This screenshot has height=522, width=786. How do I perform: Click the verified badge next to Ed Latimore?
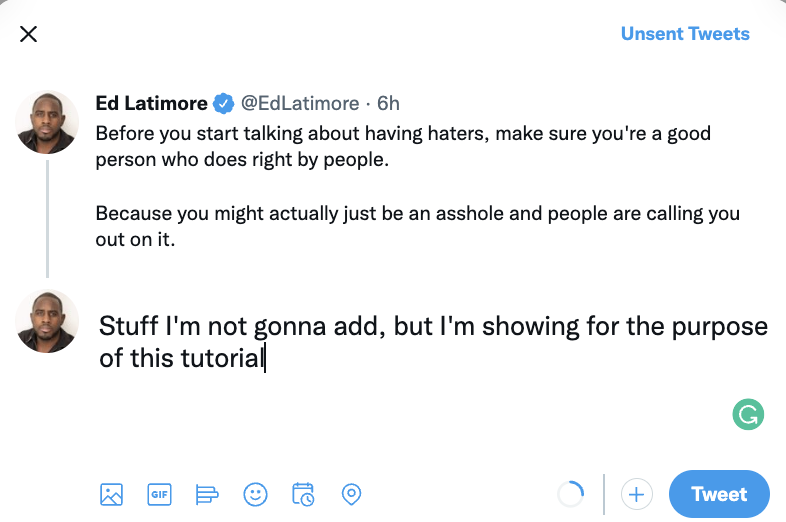point(224,103)
